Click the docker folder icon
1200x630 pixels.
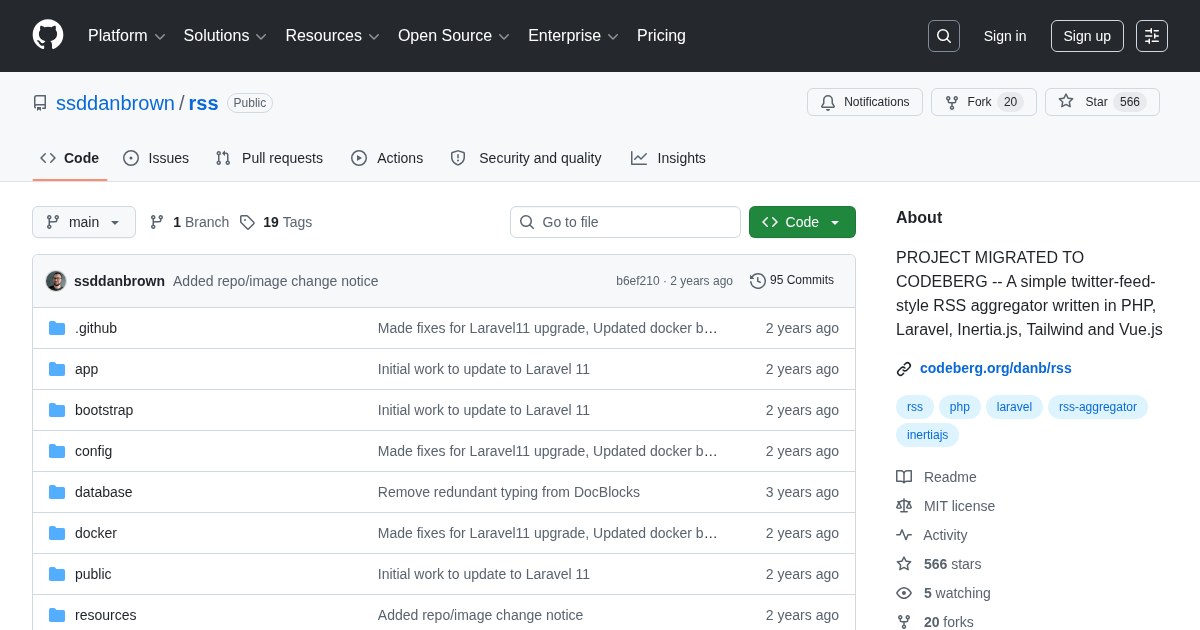pyautogui.click(x=57, y=533)
